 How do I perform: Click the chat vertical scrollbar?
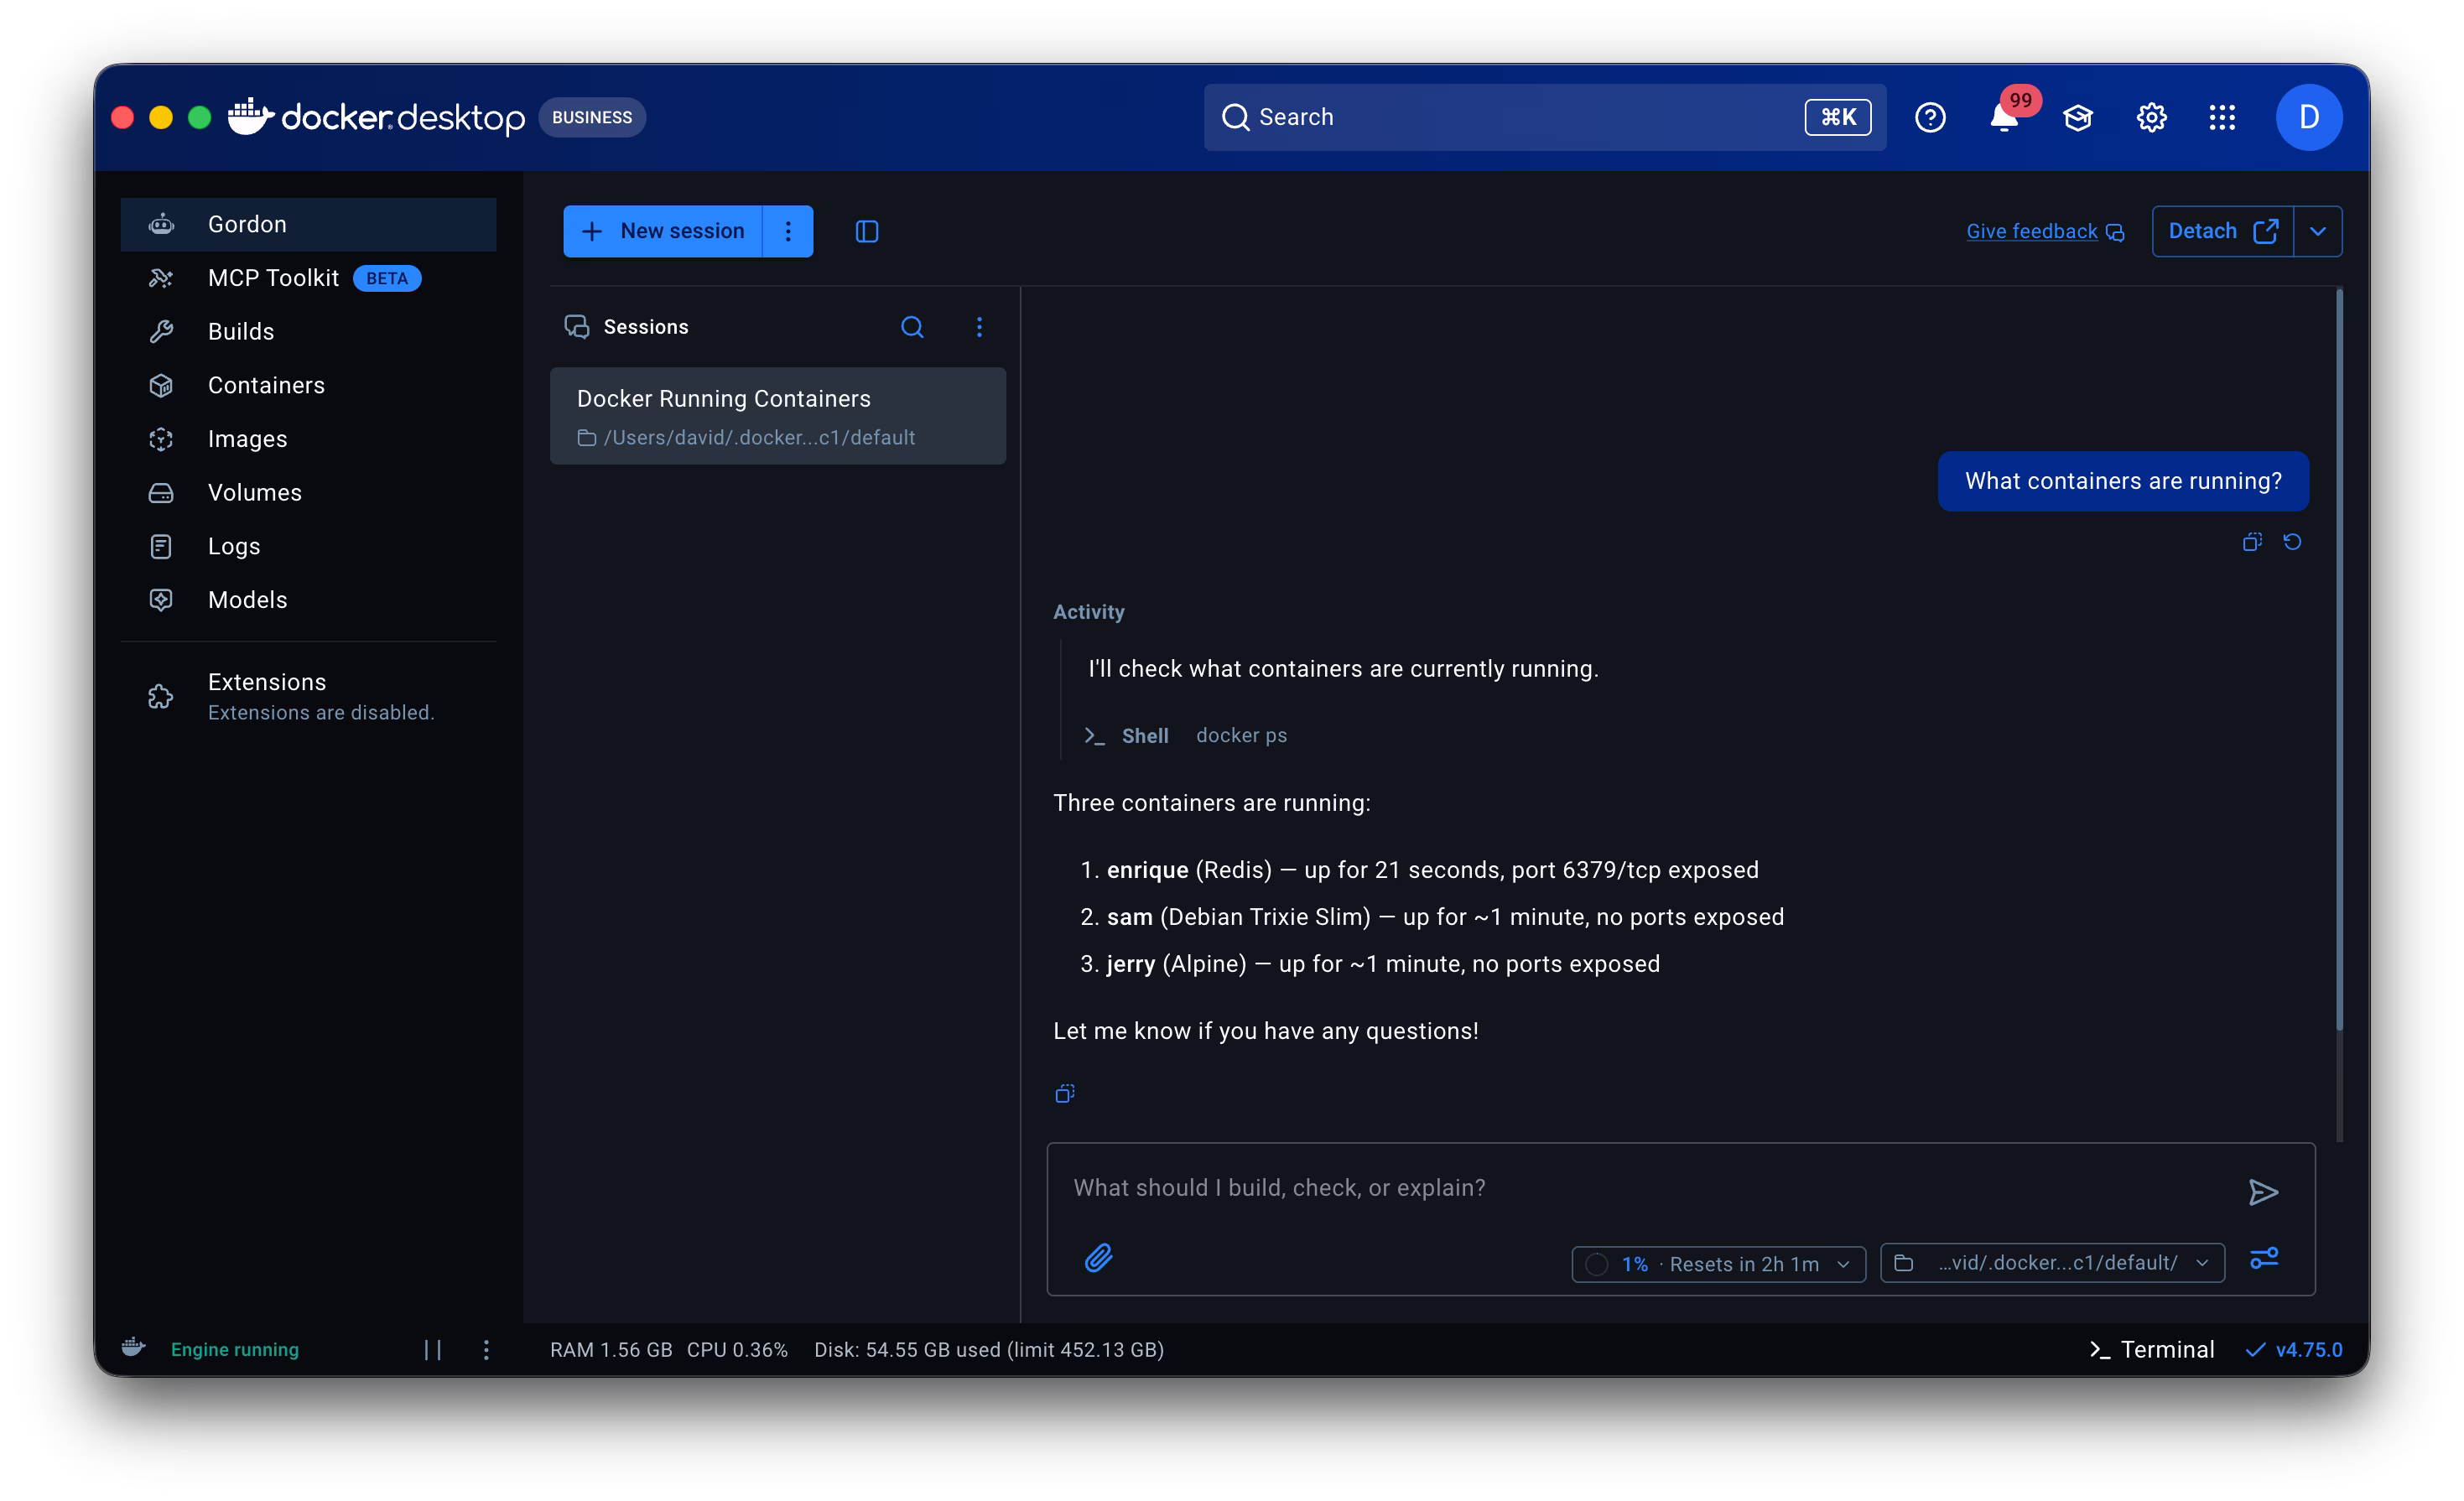pos(2340,660)
